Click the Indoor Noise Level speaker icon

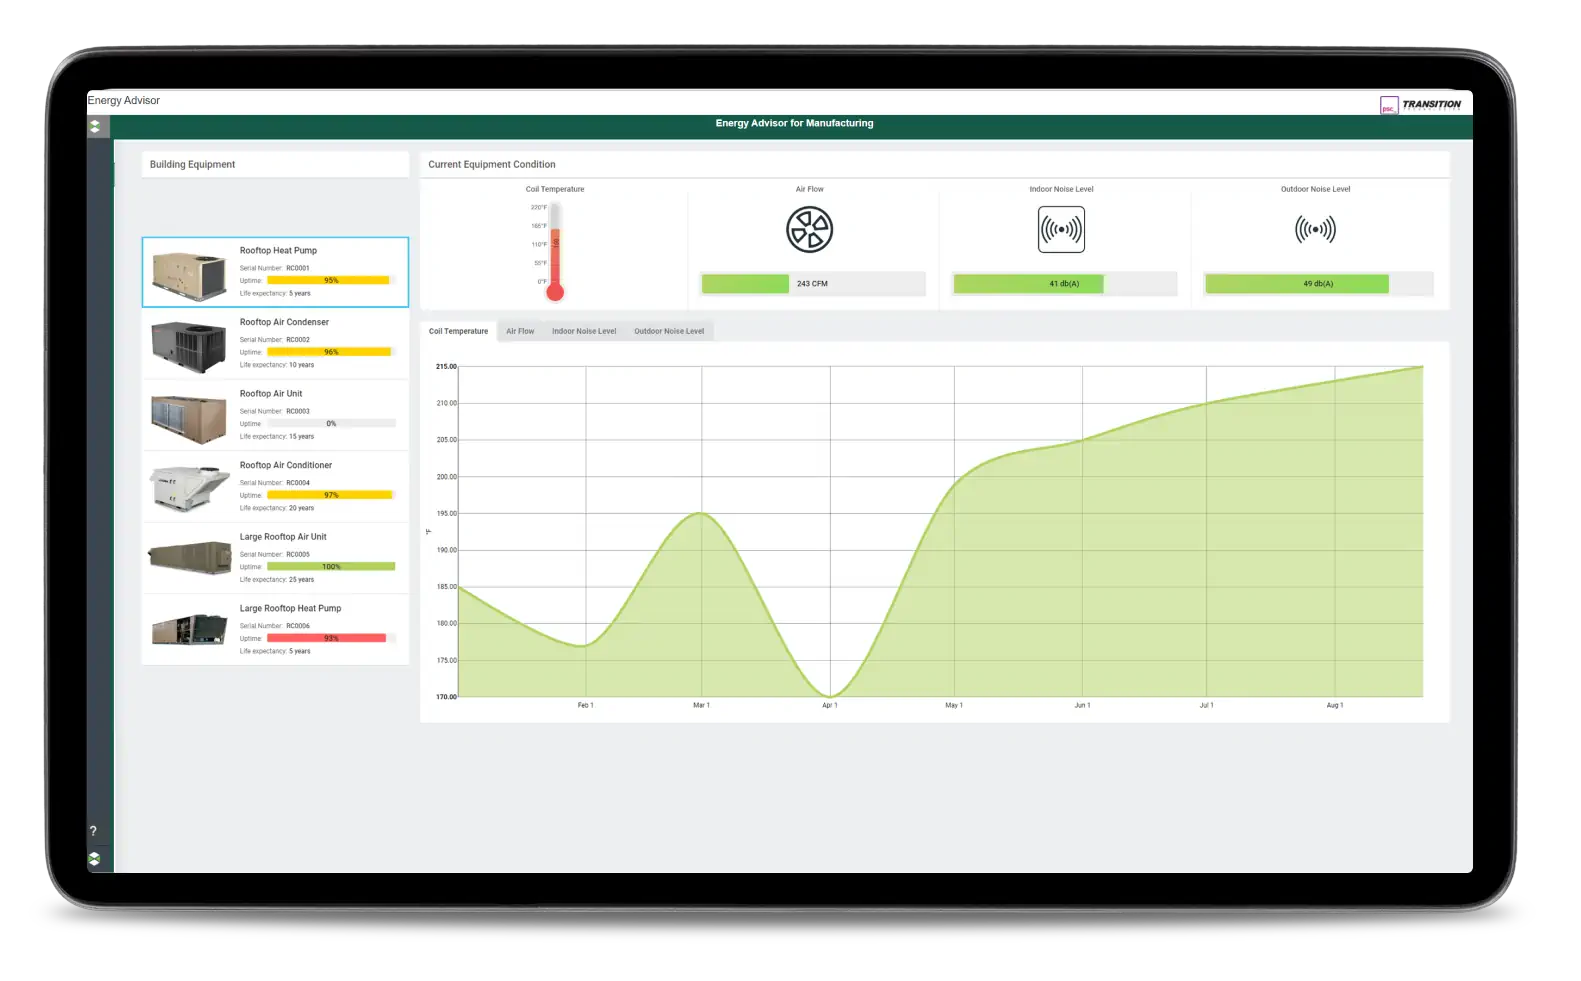[1061, 230]
